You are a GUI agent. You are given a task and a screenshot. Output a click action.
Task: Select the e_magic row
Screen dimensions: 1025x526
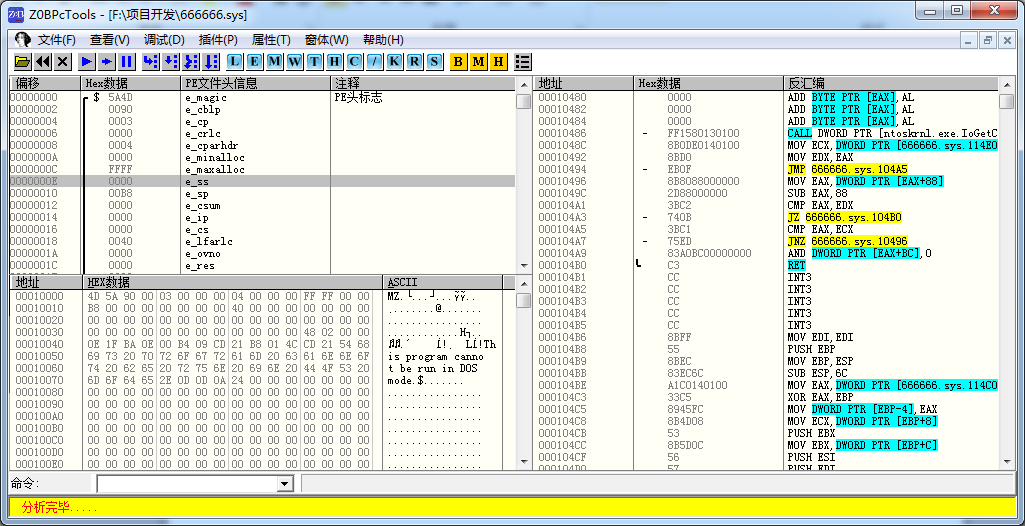click(263, 97)
